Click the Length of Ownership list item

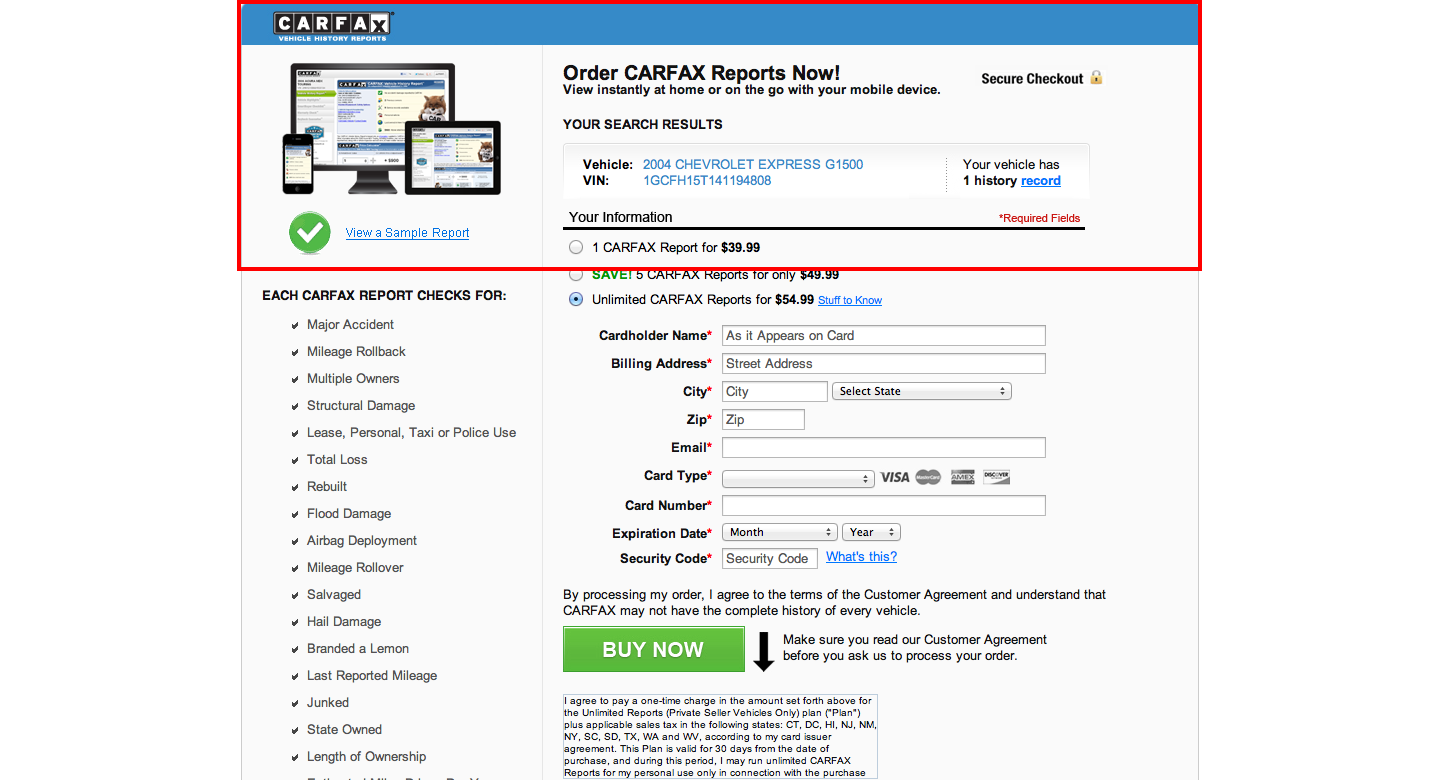click(x=366, y=757)
